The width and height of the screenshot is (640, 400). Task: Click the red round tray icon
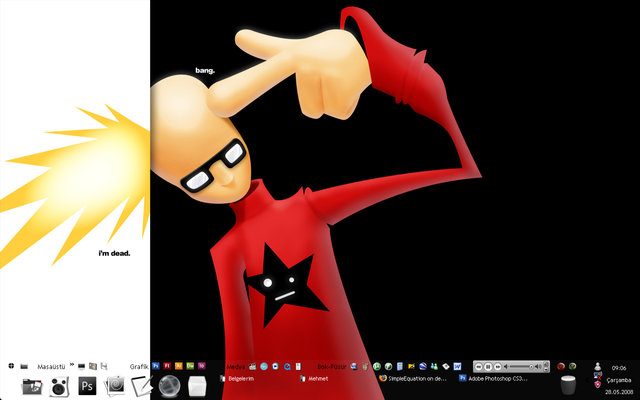561,366
